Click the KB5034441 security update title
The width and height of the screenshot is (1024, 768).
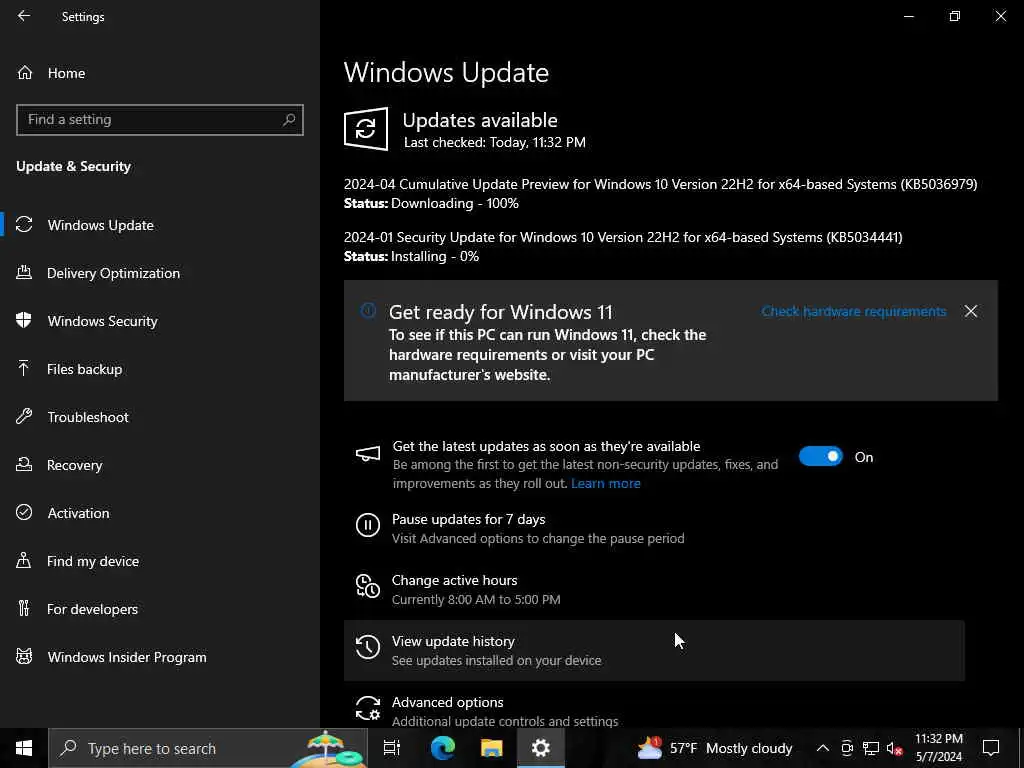point(623,237)
